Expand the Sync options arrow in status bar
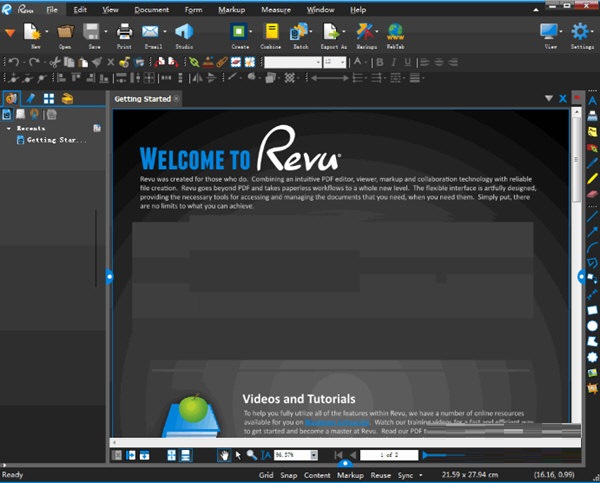600x483 pixels. point(421,475)
